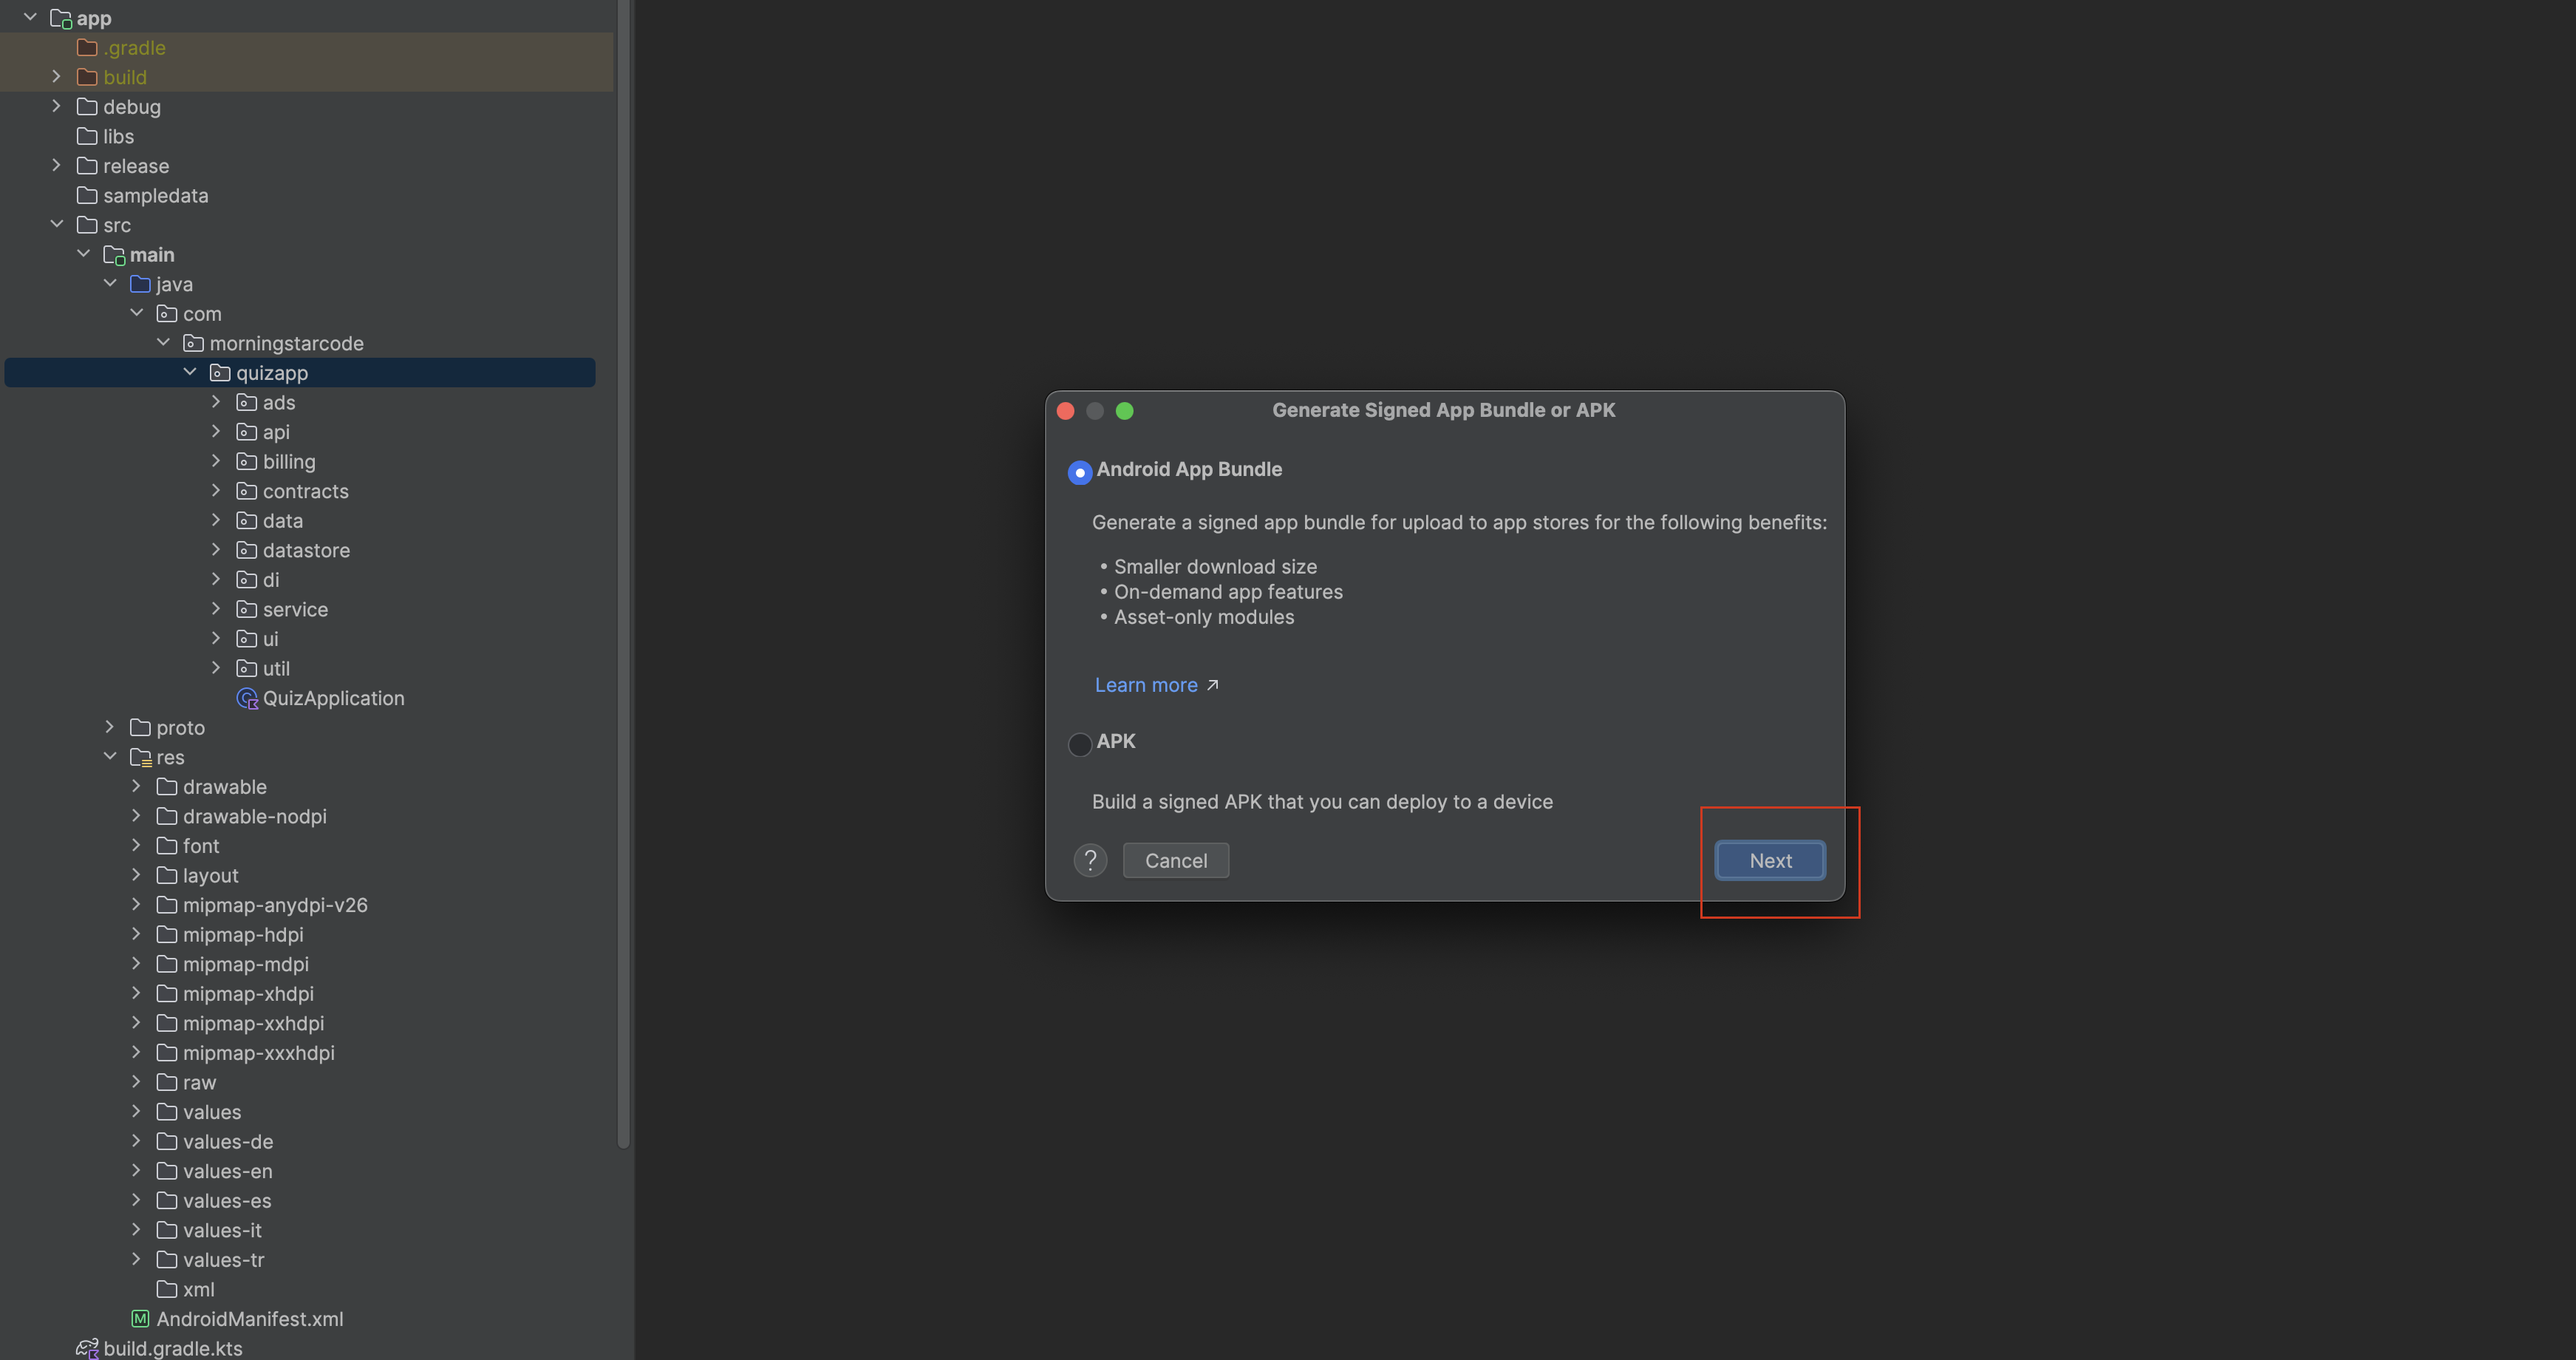2576x1360 pixels.
Task: Select the di package row
Action: coord(300,579)
